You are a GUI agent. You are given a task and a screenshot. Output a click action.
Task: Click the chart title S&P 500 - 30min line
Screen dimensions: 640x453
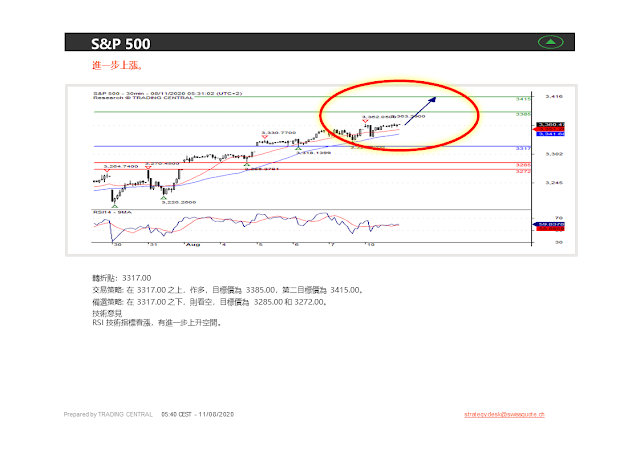168,93
